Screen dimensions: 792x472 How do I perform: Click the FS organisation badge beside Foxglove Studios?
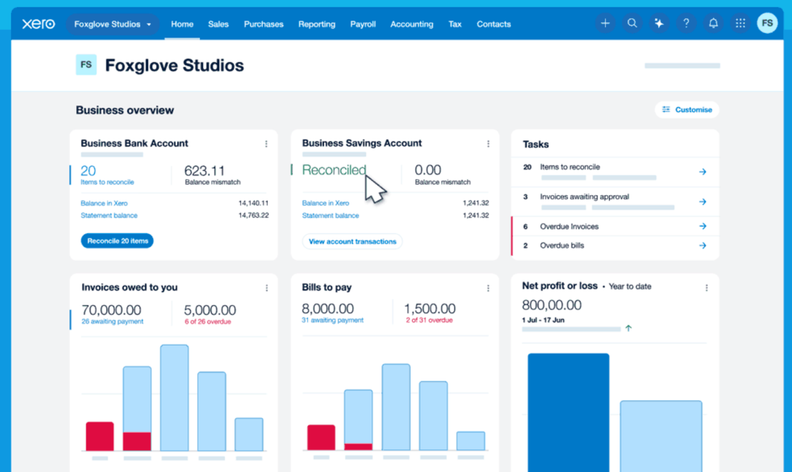(x=86, y=65)
